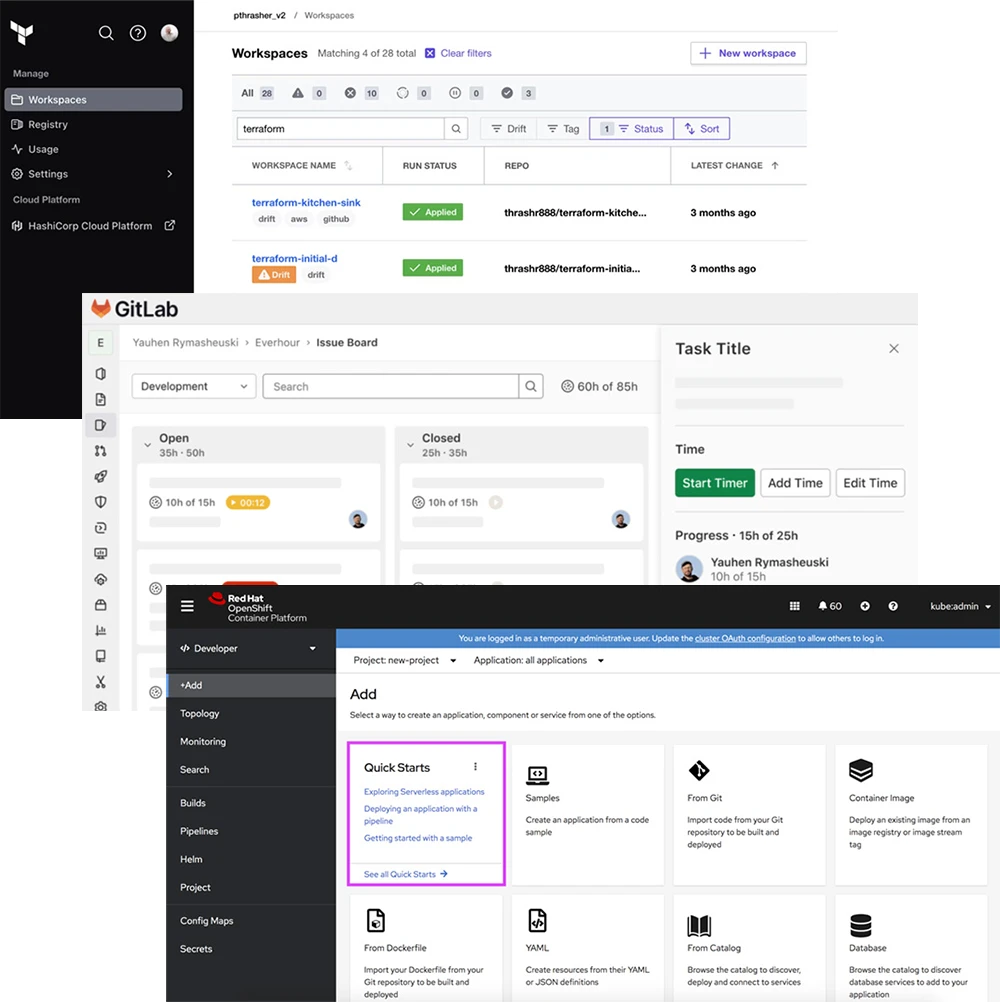Screen dimensions: 1000x1002
Task: Toggle the Status filter in workspaces
Action: pos(631,129)
